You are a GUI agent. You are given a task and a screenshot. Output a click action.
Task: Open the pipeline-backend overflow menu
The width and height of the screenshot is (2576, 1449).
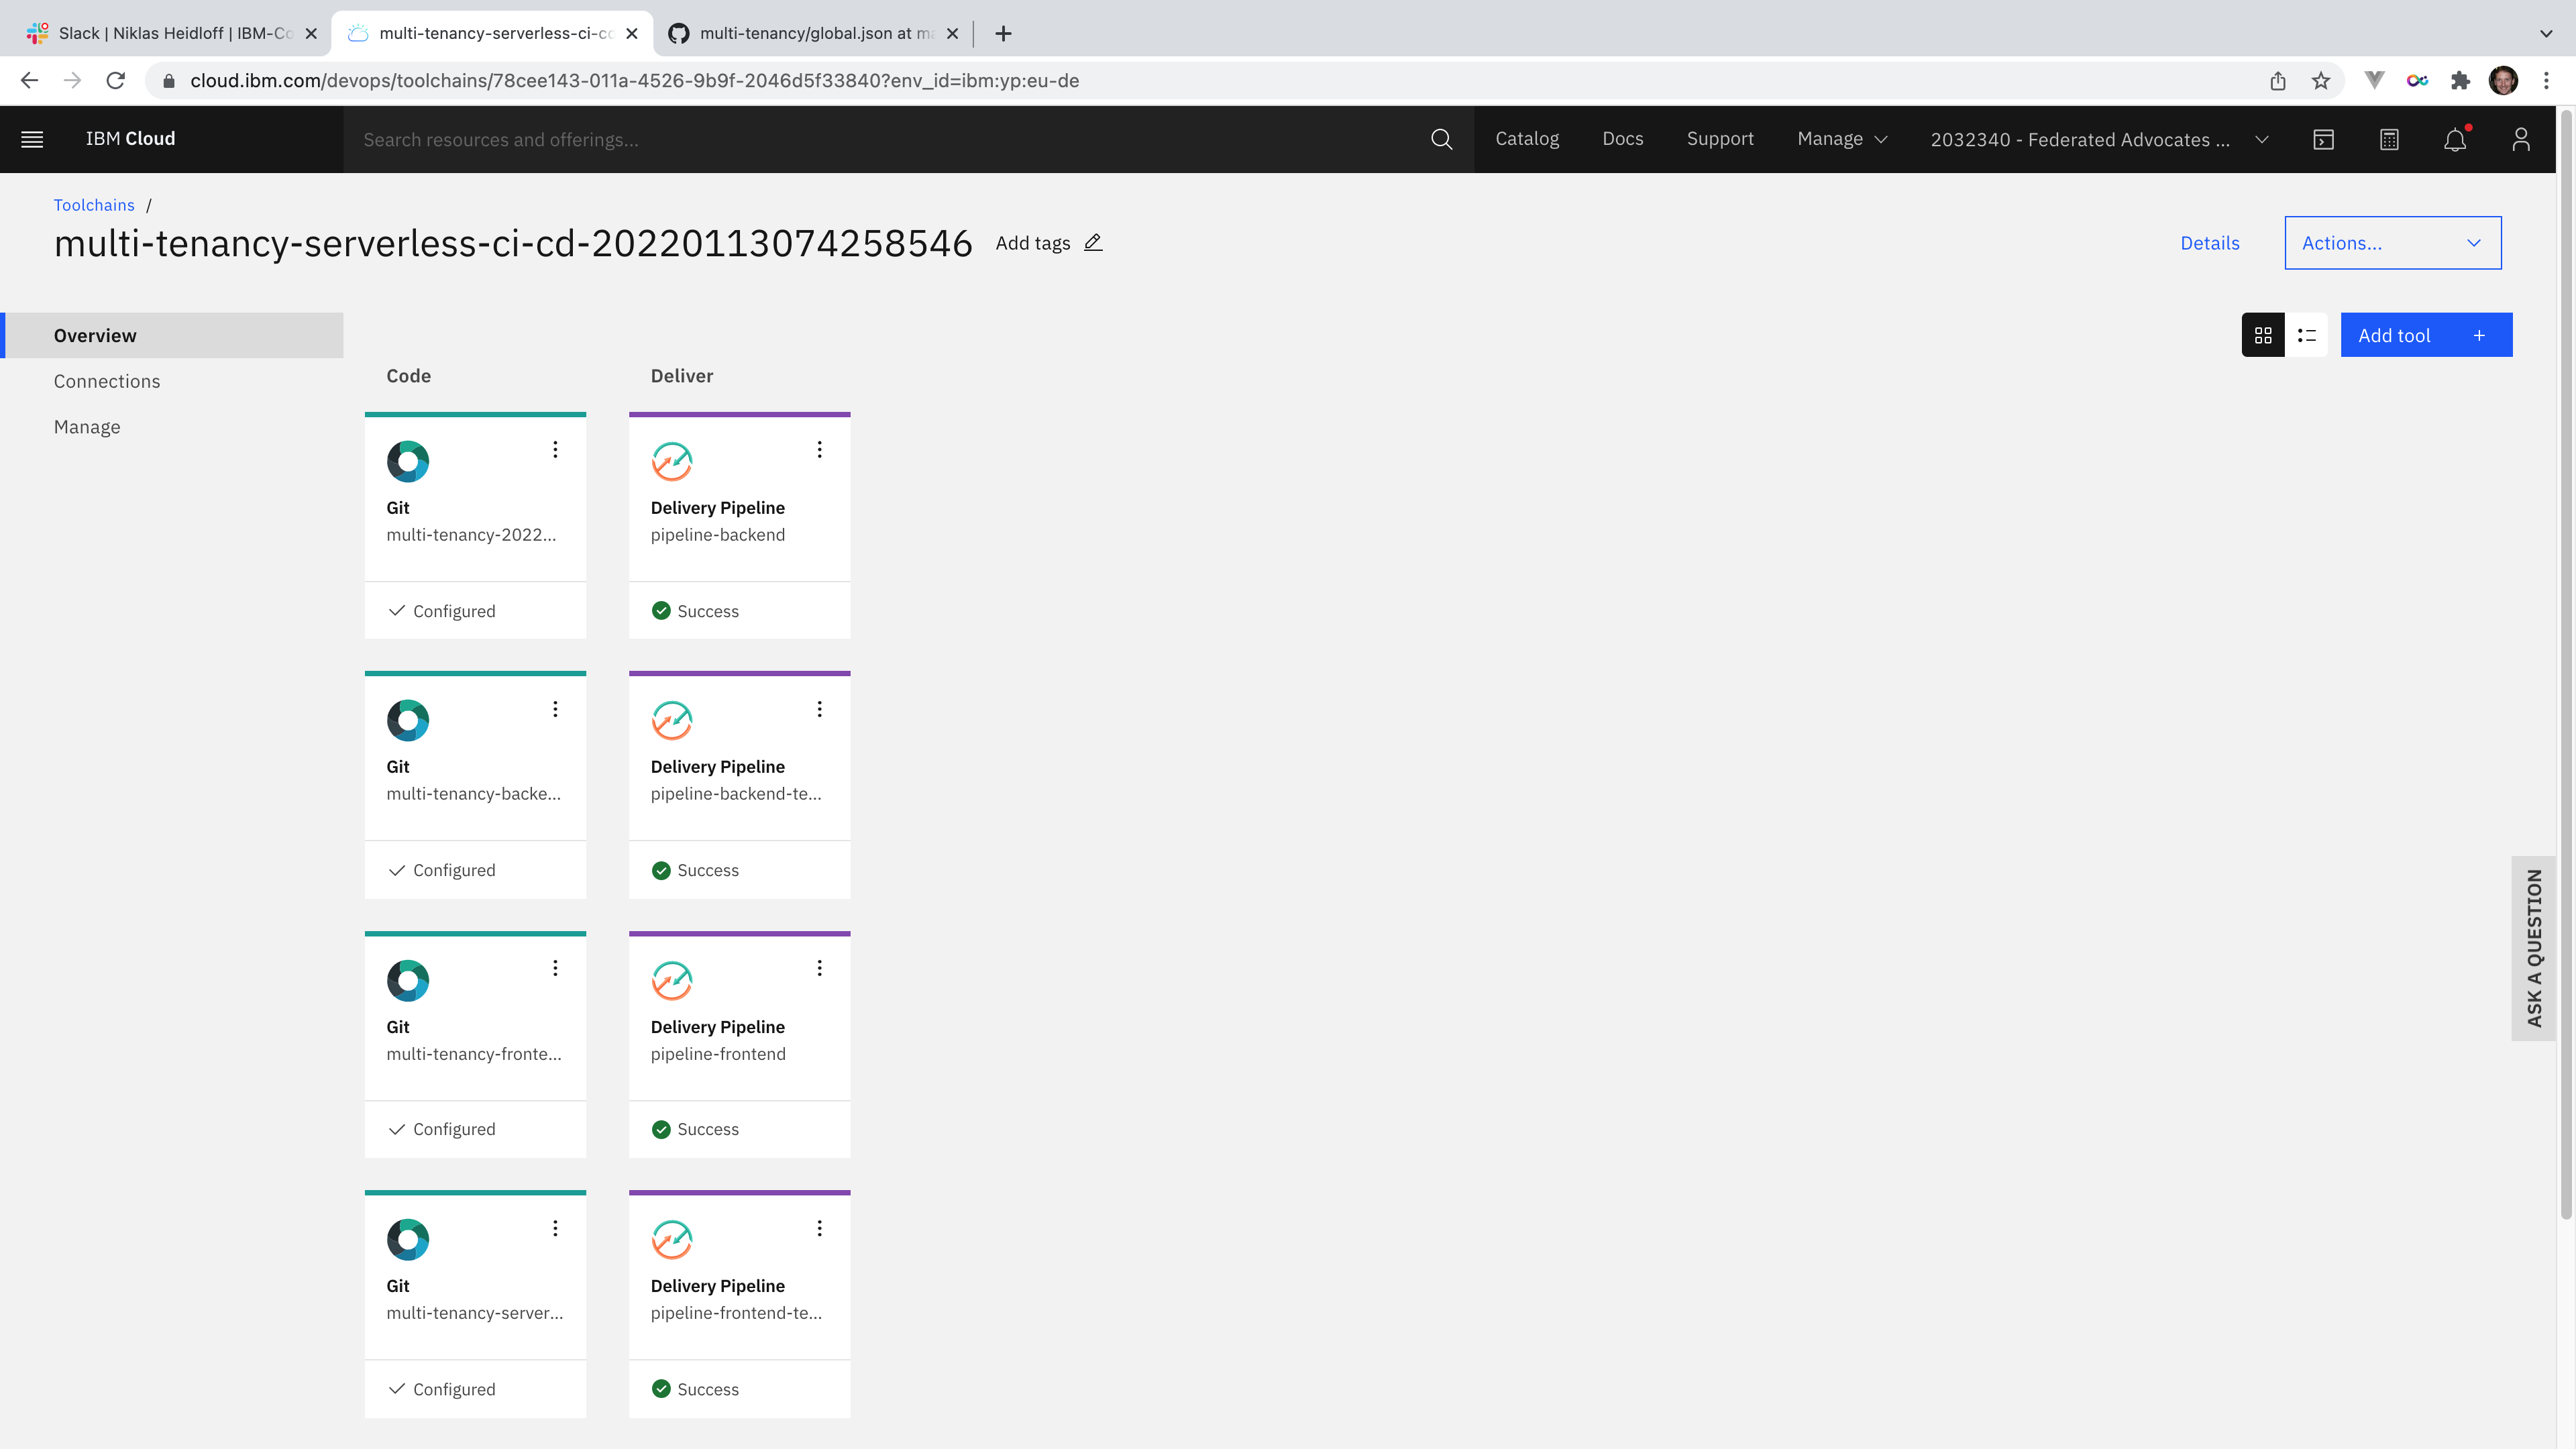(819, 450)
